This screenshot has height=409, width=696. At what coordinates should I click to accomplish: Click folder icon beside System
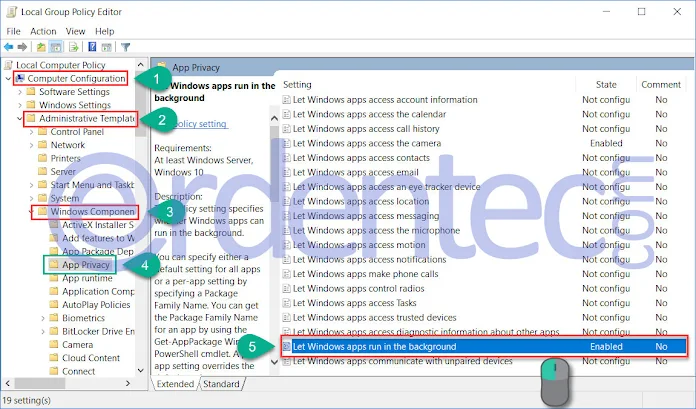[x=43, y=198]
